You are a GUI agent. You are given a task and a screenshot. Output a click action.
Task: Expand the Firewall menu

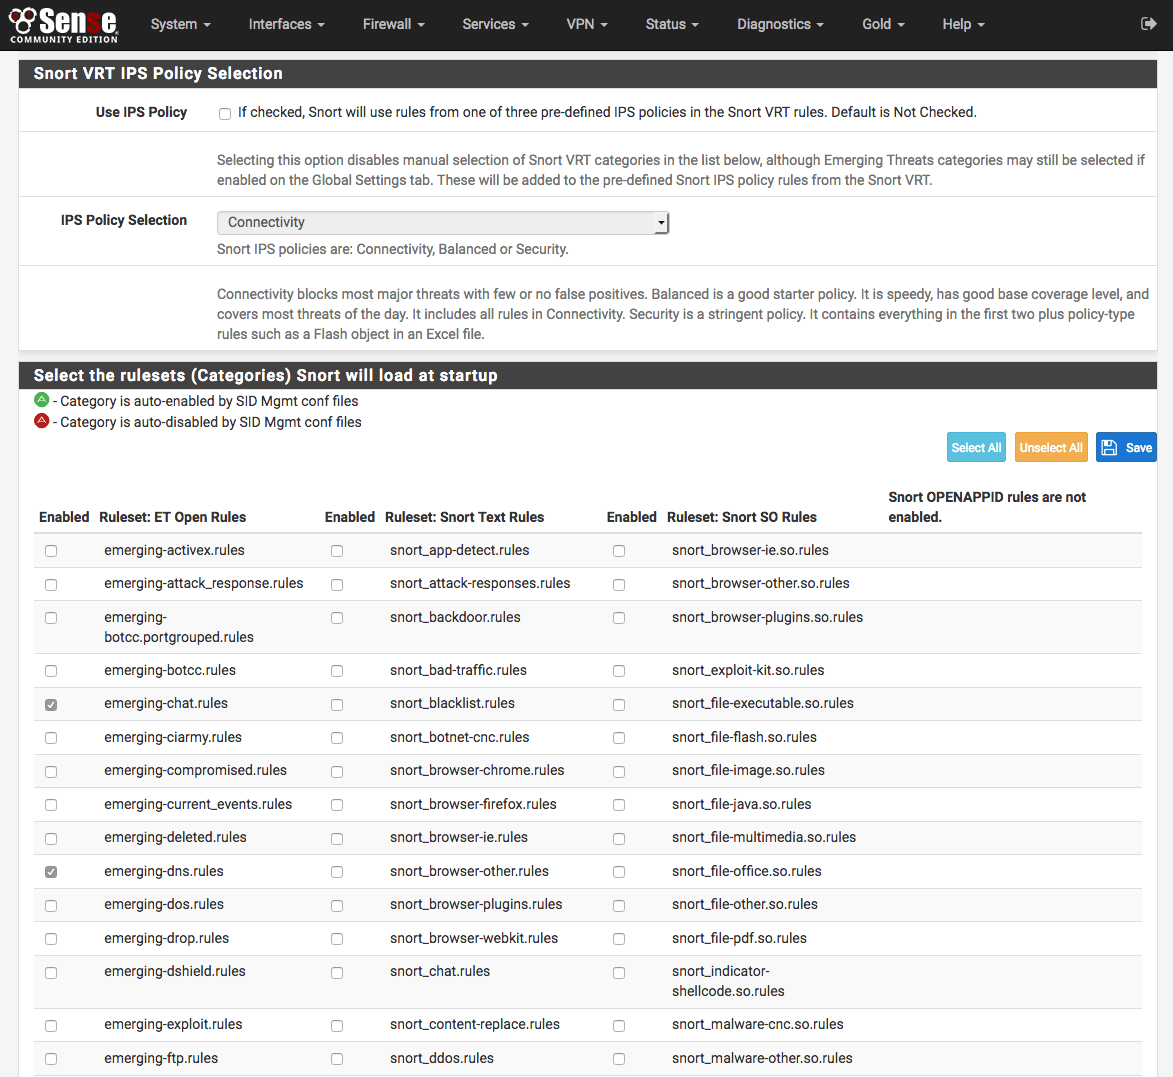point(393,24)
